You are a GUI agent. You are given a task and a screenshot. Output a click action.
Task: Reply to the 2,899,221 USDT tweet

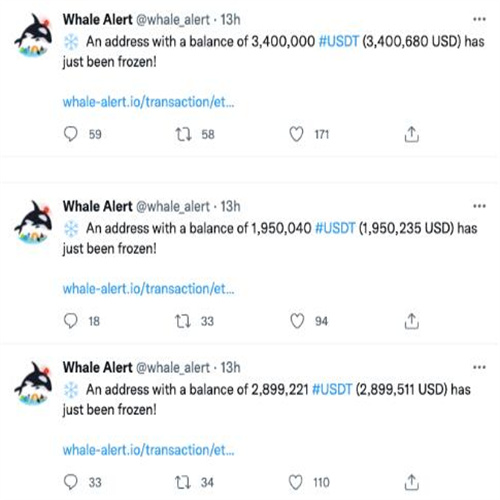[x=71, y=482]
